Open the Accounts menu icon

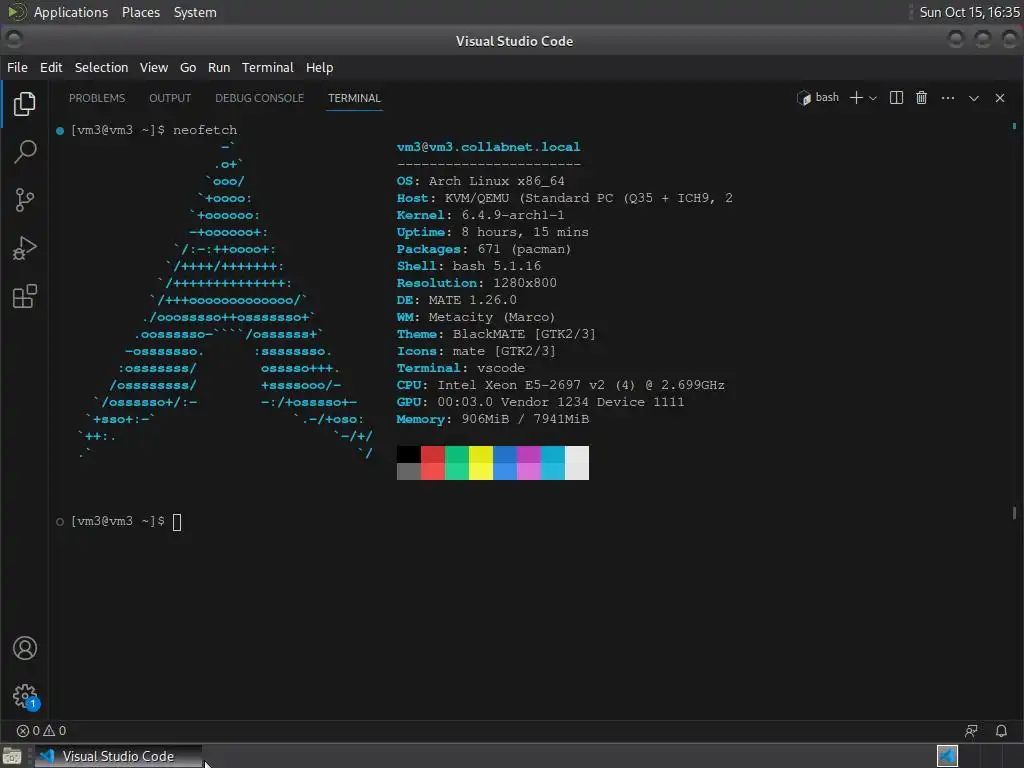(25, 648)
